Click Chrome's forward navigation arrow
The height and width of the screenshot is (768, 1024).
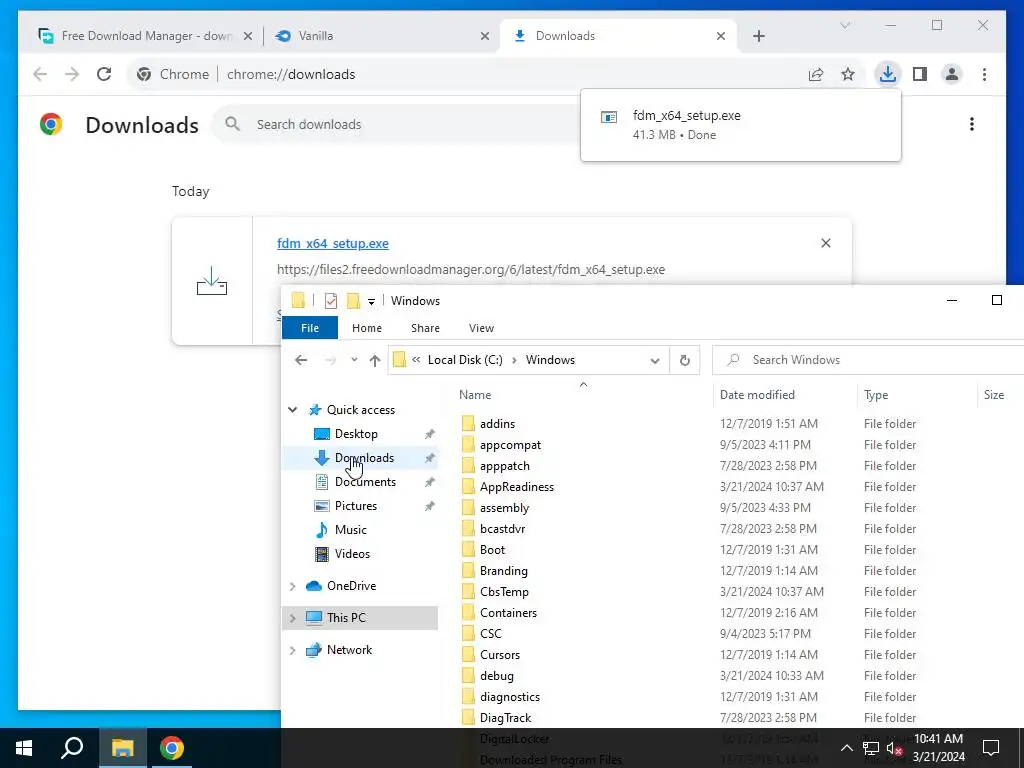(x=72, y=74)
